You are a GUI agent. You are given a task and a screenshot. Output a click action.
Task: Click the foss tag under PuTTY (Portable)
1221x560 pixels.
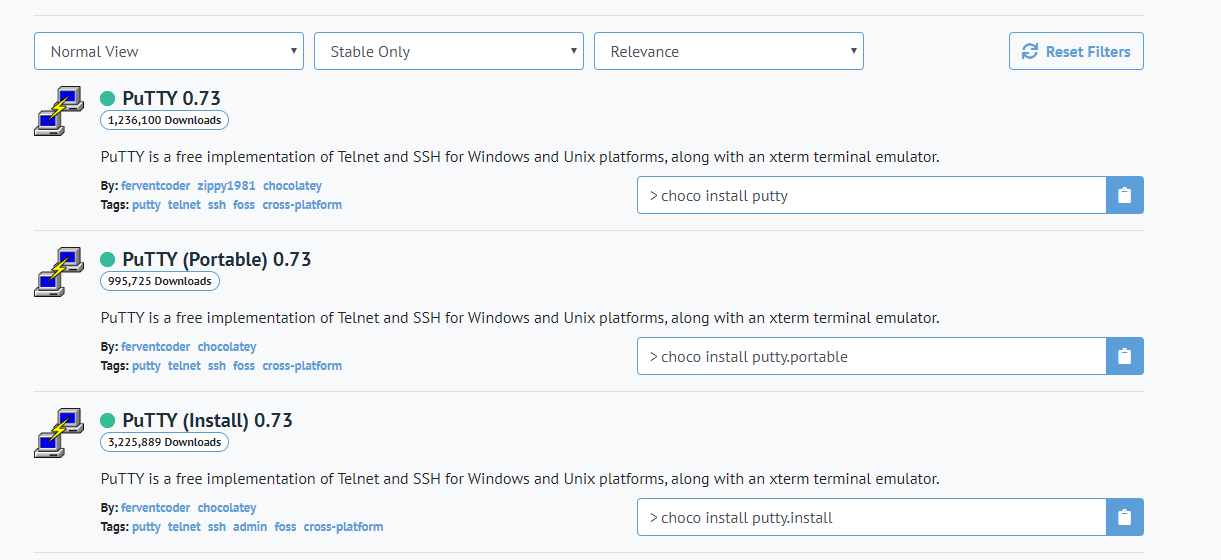pos(244,366)
